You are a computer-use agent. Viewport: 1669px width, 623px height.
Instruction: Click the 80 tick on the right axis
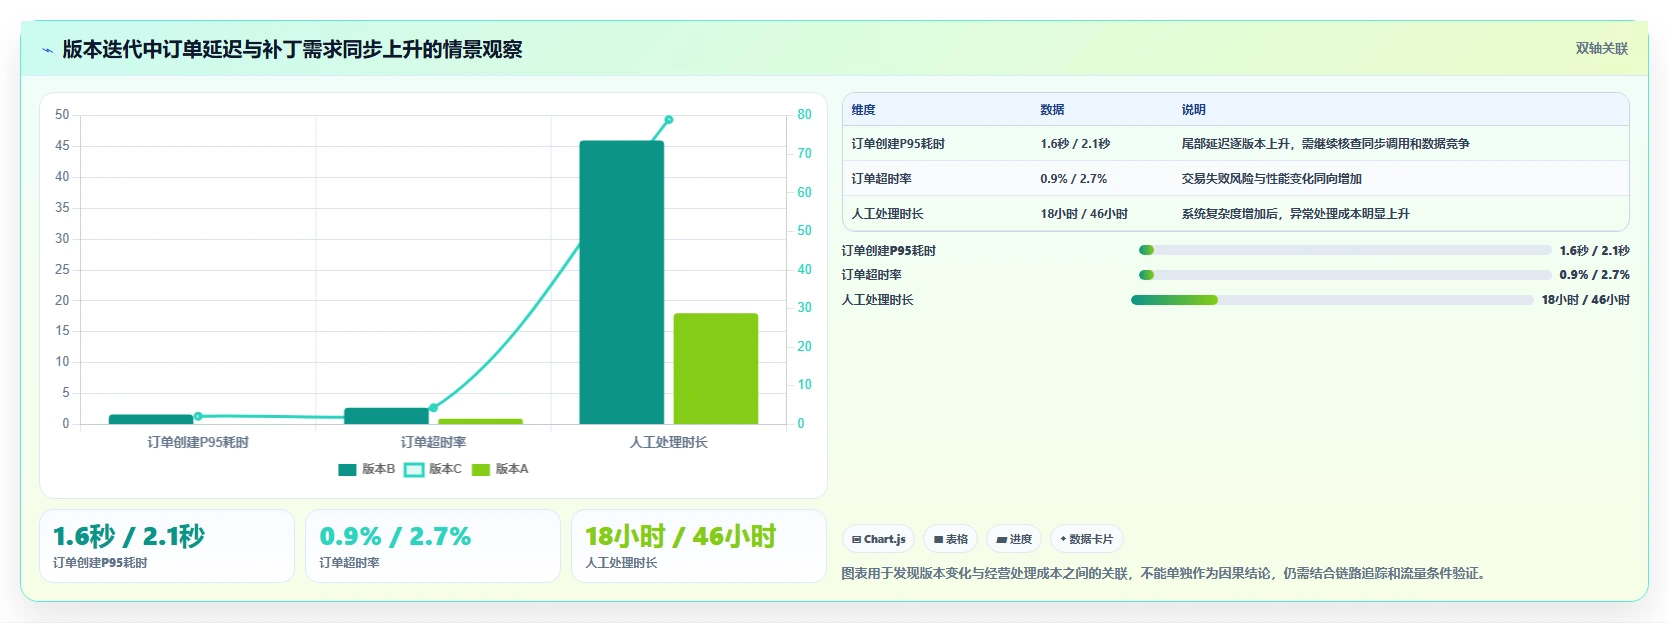[804, 115]
